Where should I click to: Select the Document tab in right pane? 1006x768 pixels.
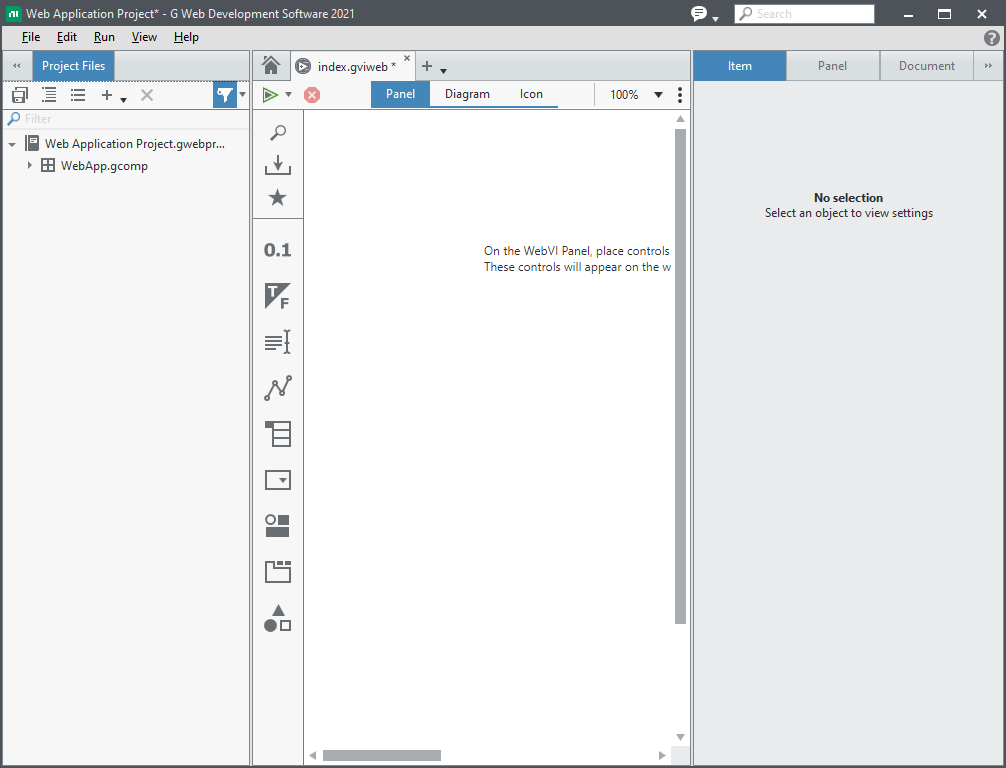pos(926,66)
